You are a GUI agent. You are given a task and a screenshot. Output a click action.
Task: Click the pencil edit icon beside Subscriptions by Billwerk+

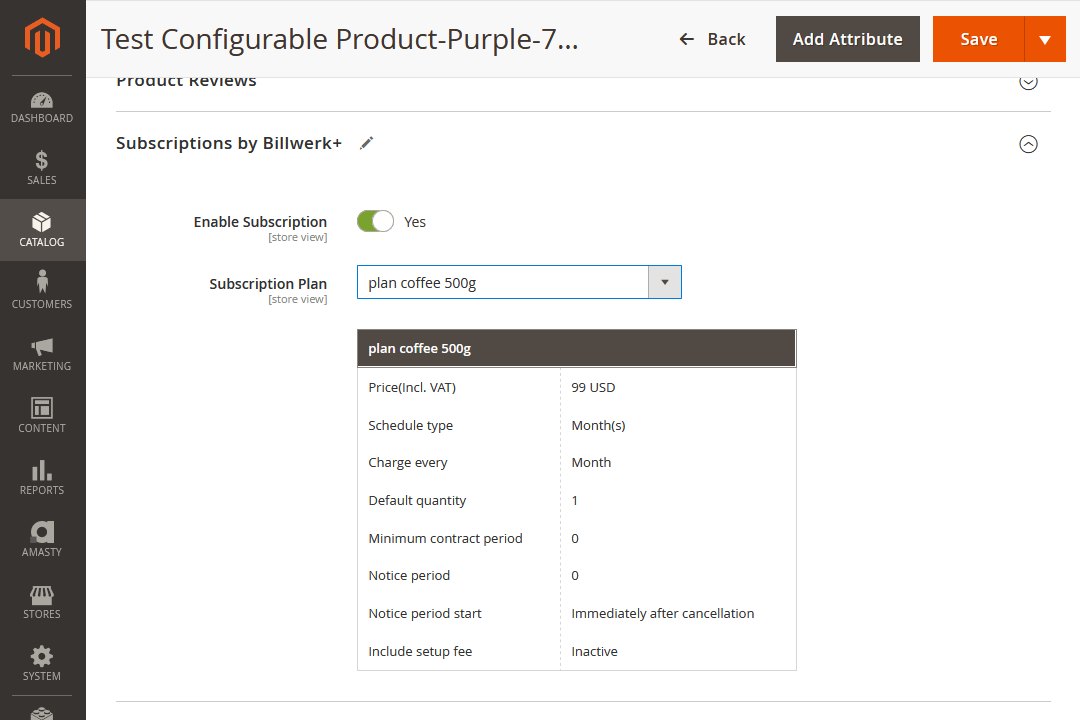click(366, 143)
